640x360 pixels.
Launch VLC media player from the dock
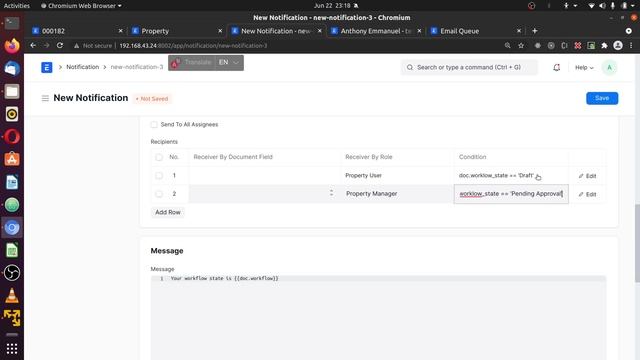[x=12, y=296]
